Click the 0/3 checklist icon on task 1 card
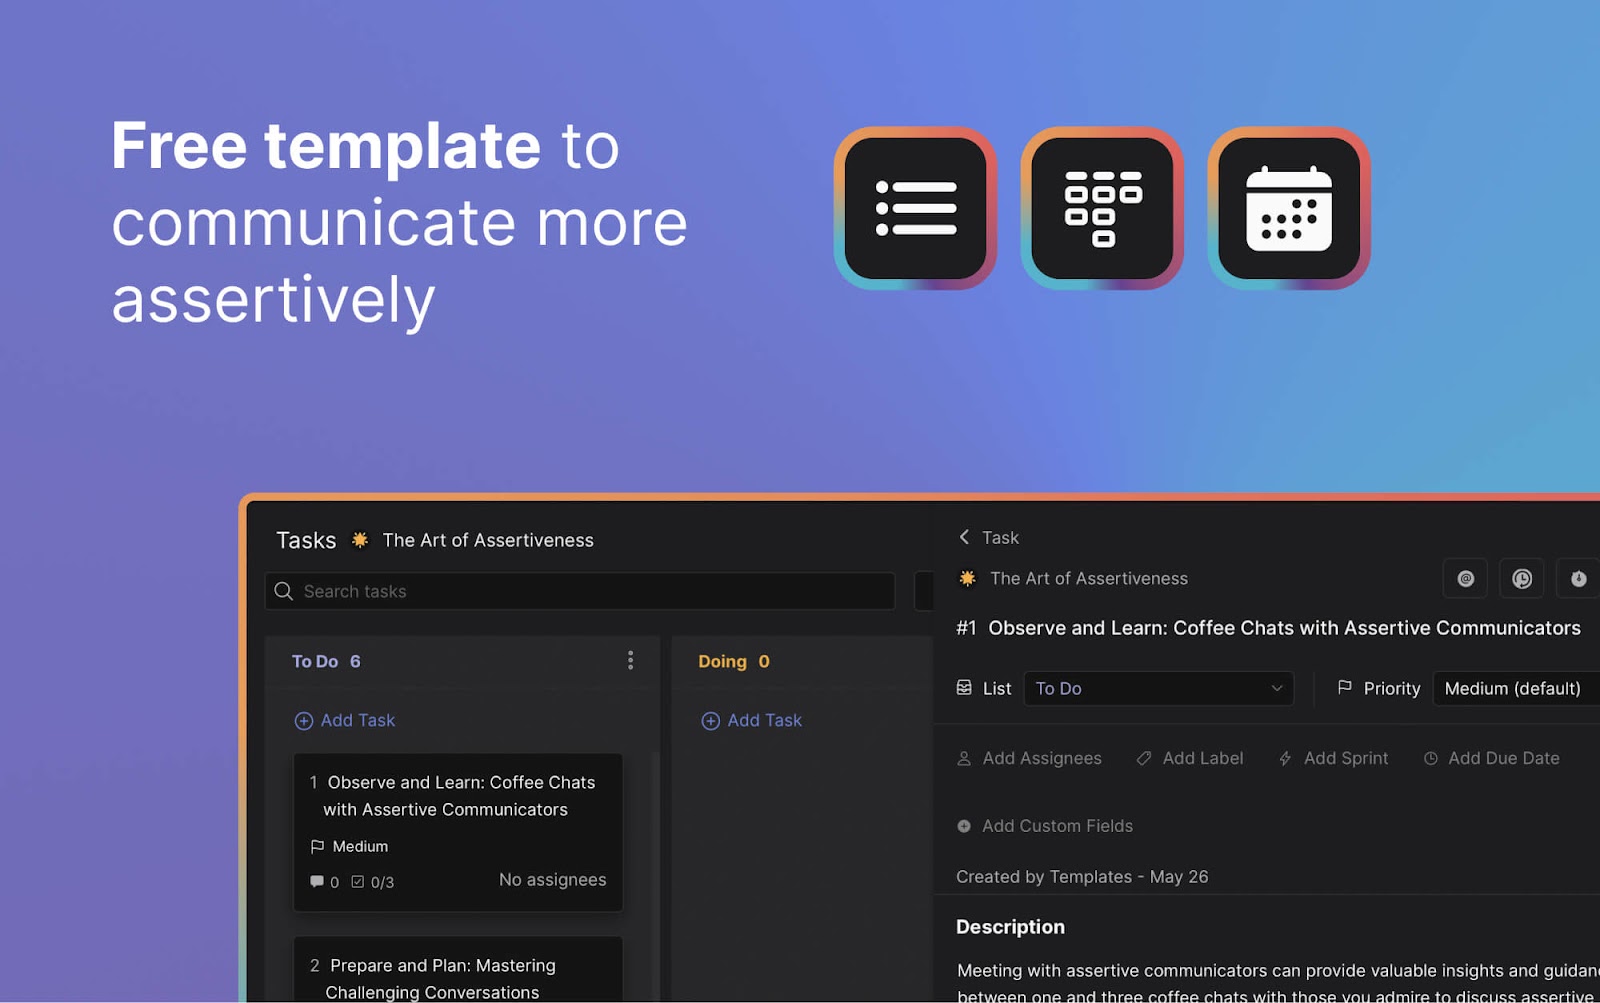Image resolution: width=1600 pixels, height=1003 pixels. pos(358,882)
